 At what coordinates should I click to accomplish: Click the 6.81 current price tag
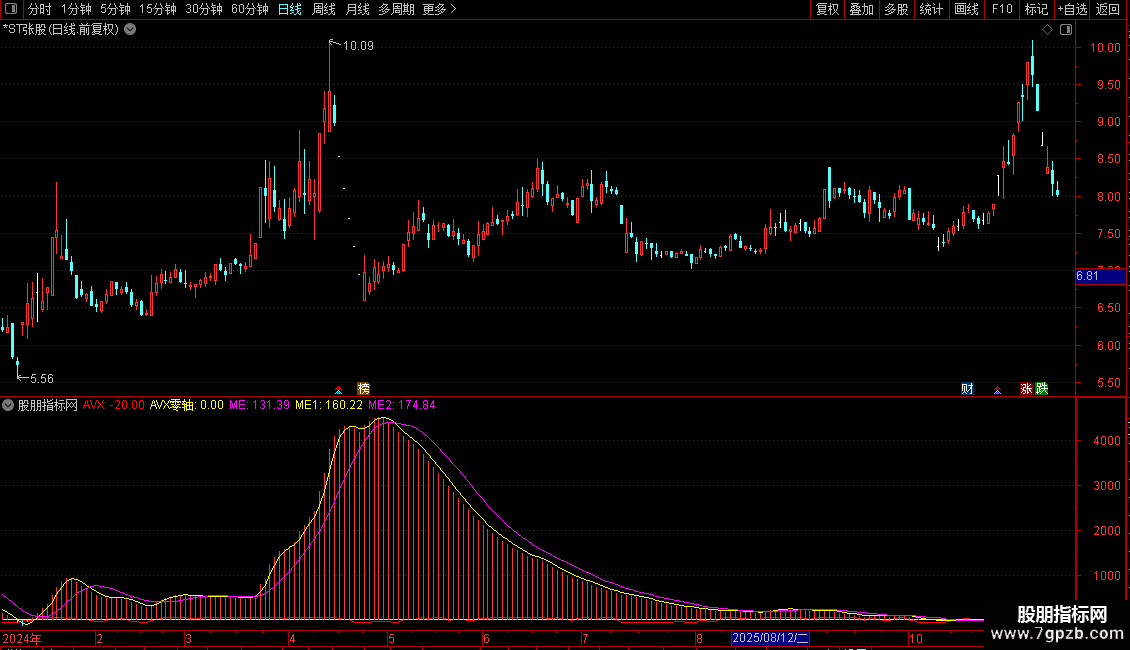click(1090, 276)
